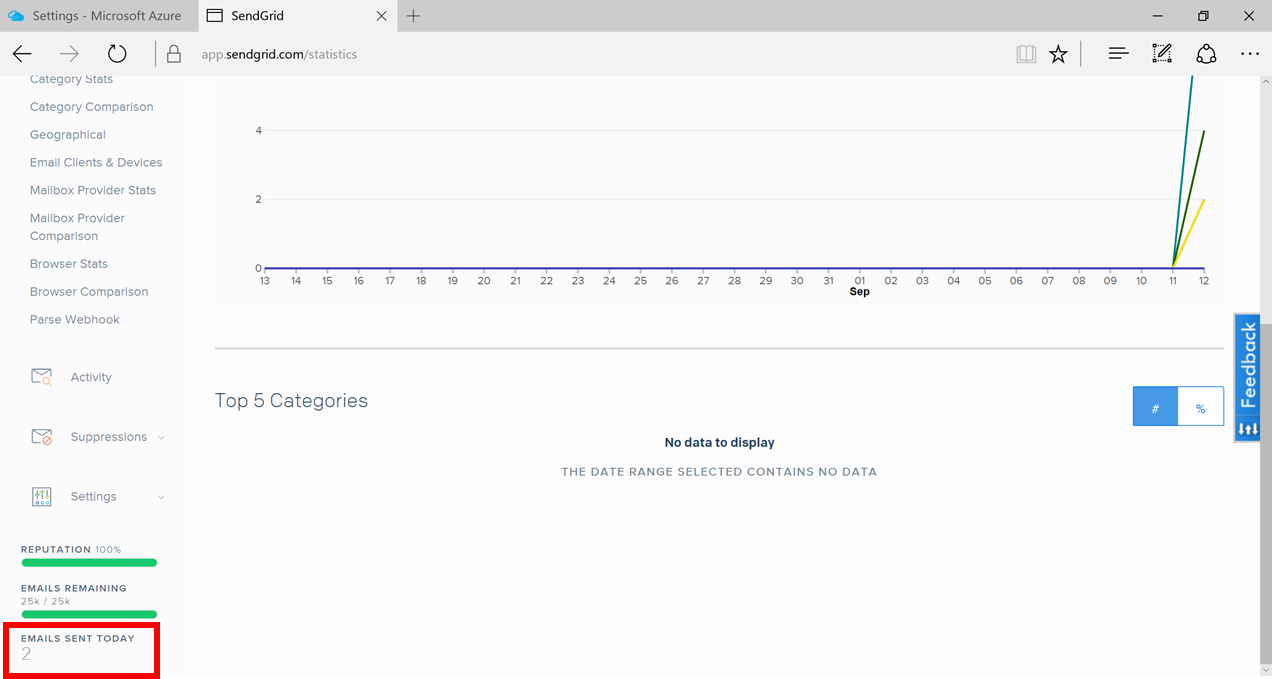Refresh the SendGrid statistics page
The image size is (1272, 679).
[x=117, y=54]
